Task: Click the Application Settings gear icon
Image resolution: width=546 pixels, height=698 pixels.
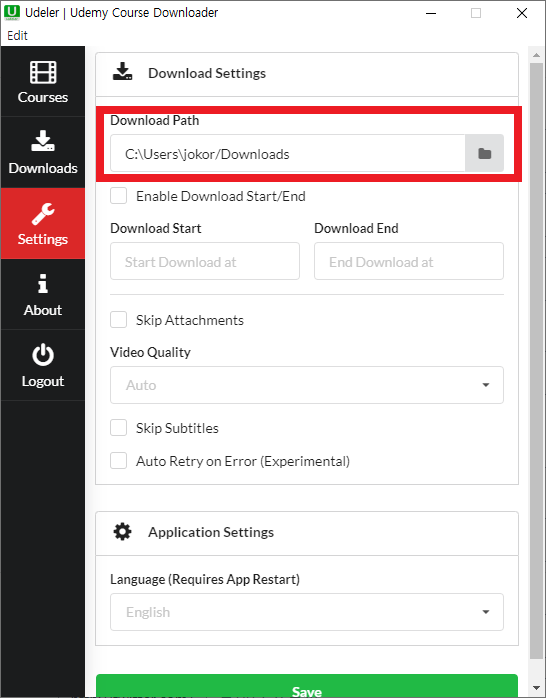Action: [x=122, y=532]
